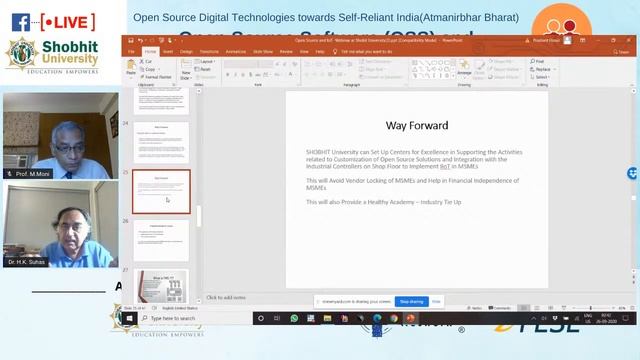Click the Find command
The height and width of the screenshot is (360, 640).
[x=537, y=61]
